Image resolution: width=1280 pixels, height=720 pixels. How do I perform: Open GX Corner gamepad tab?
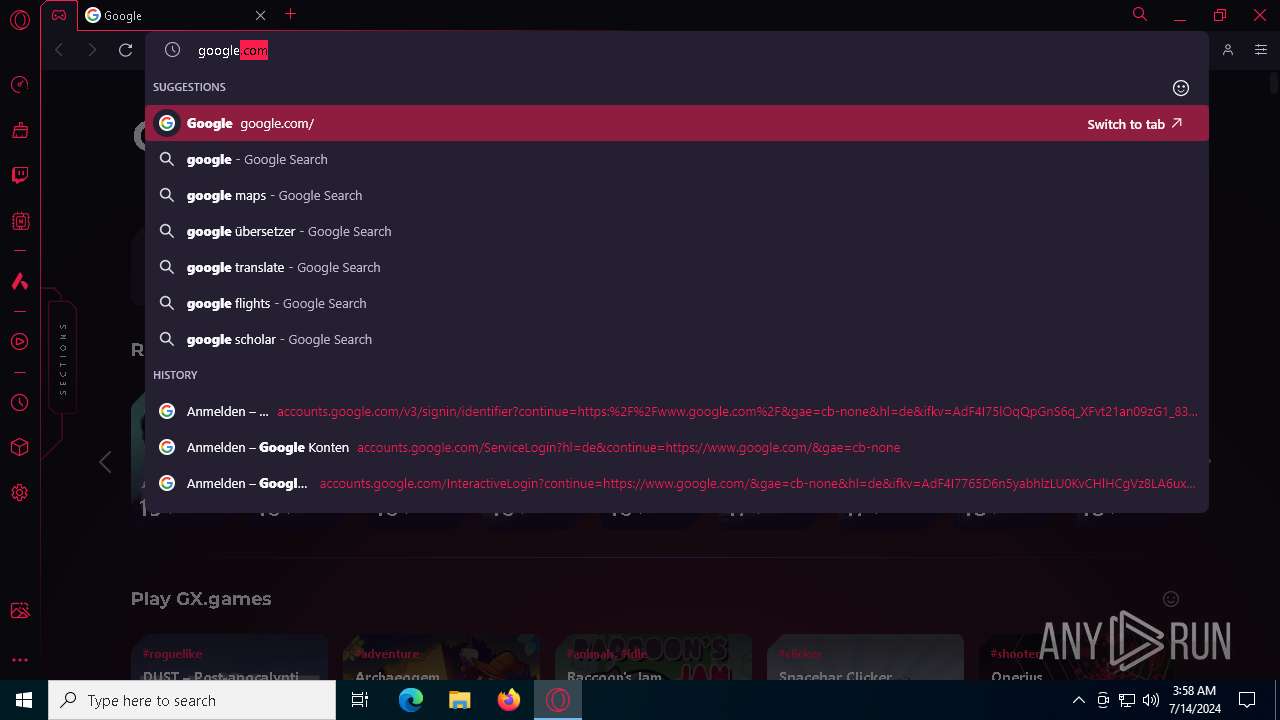click(x=59, y=15)
